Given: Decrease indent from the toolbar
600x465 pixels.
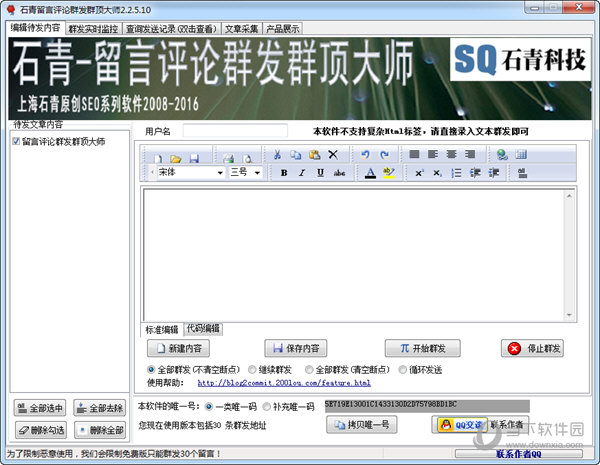Looking at the screenshot, I should pos(475,173).
